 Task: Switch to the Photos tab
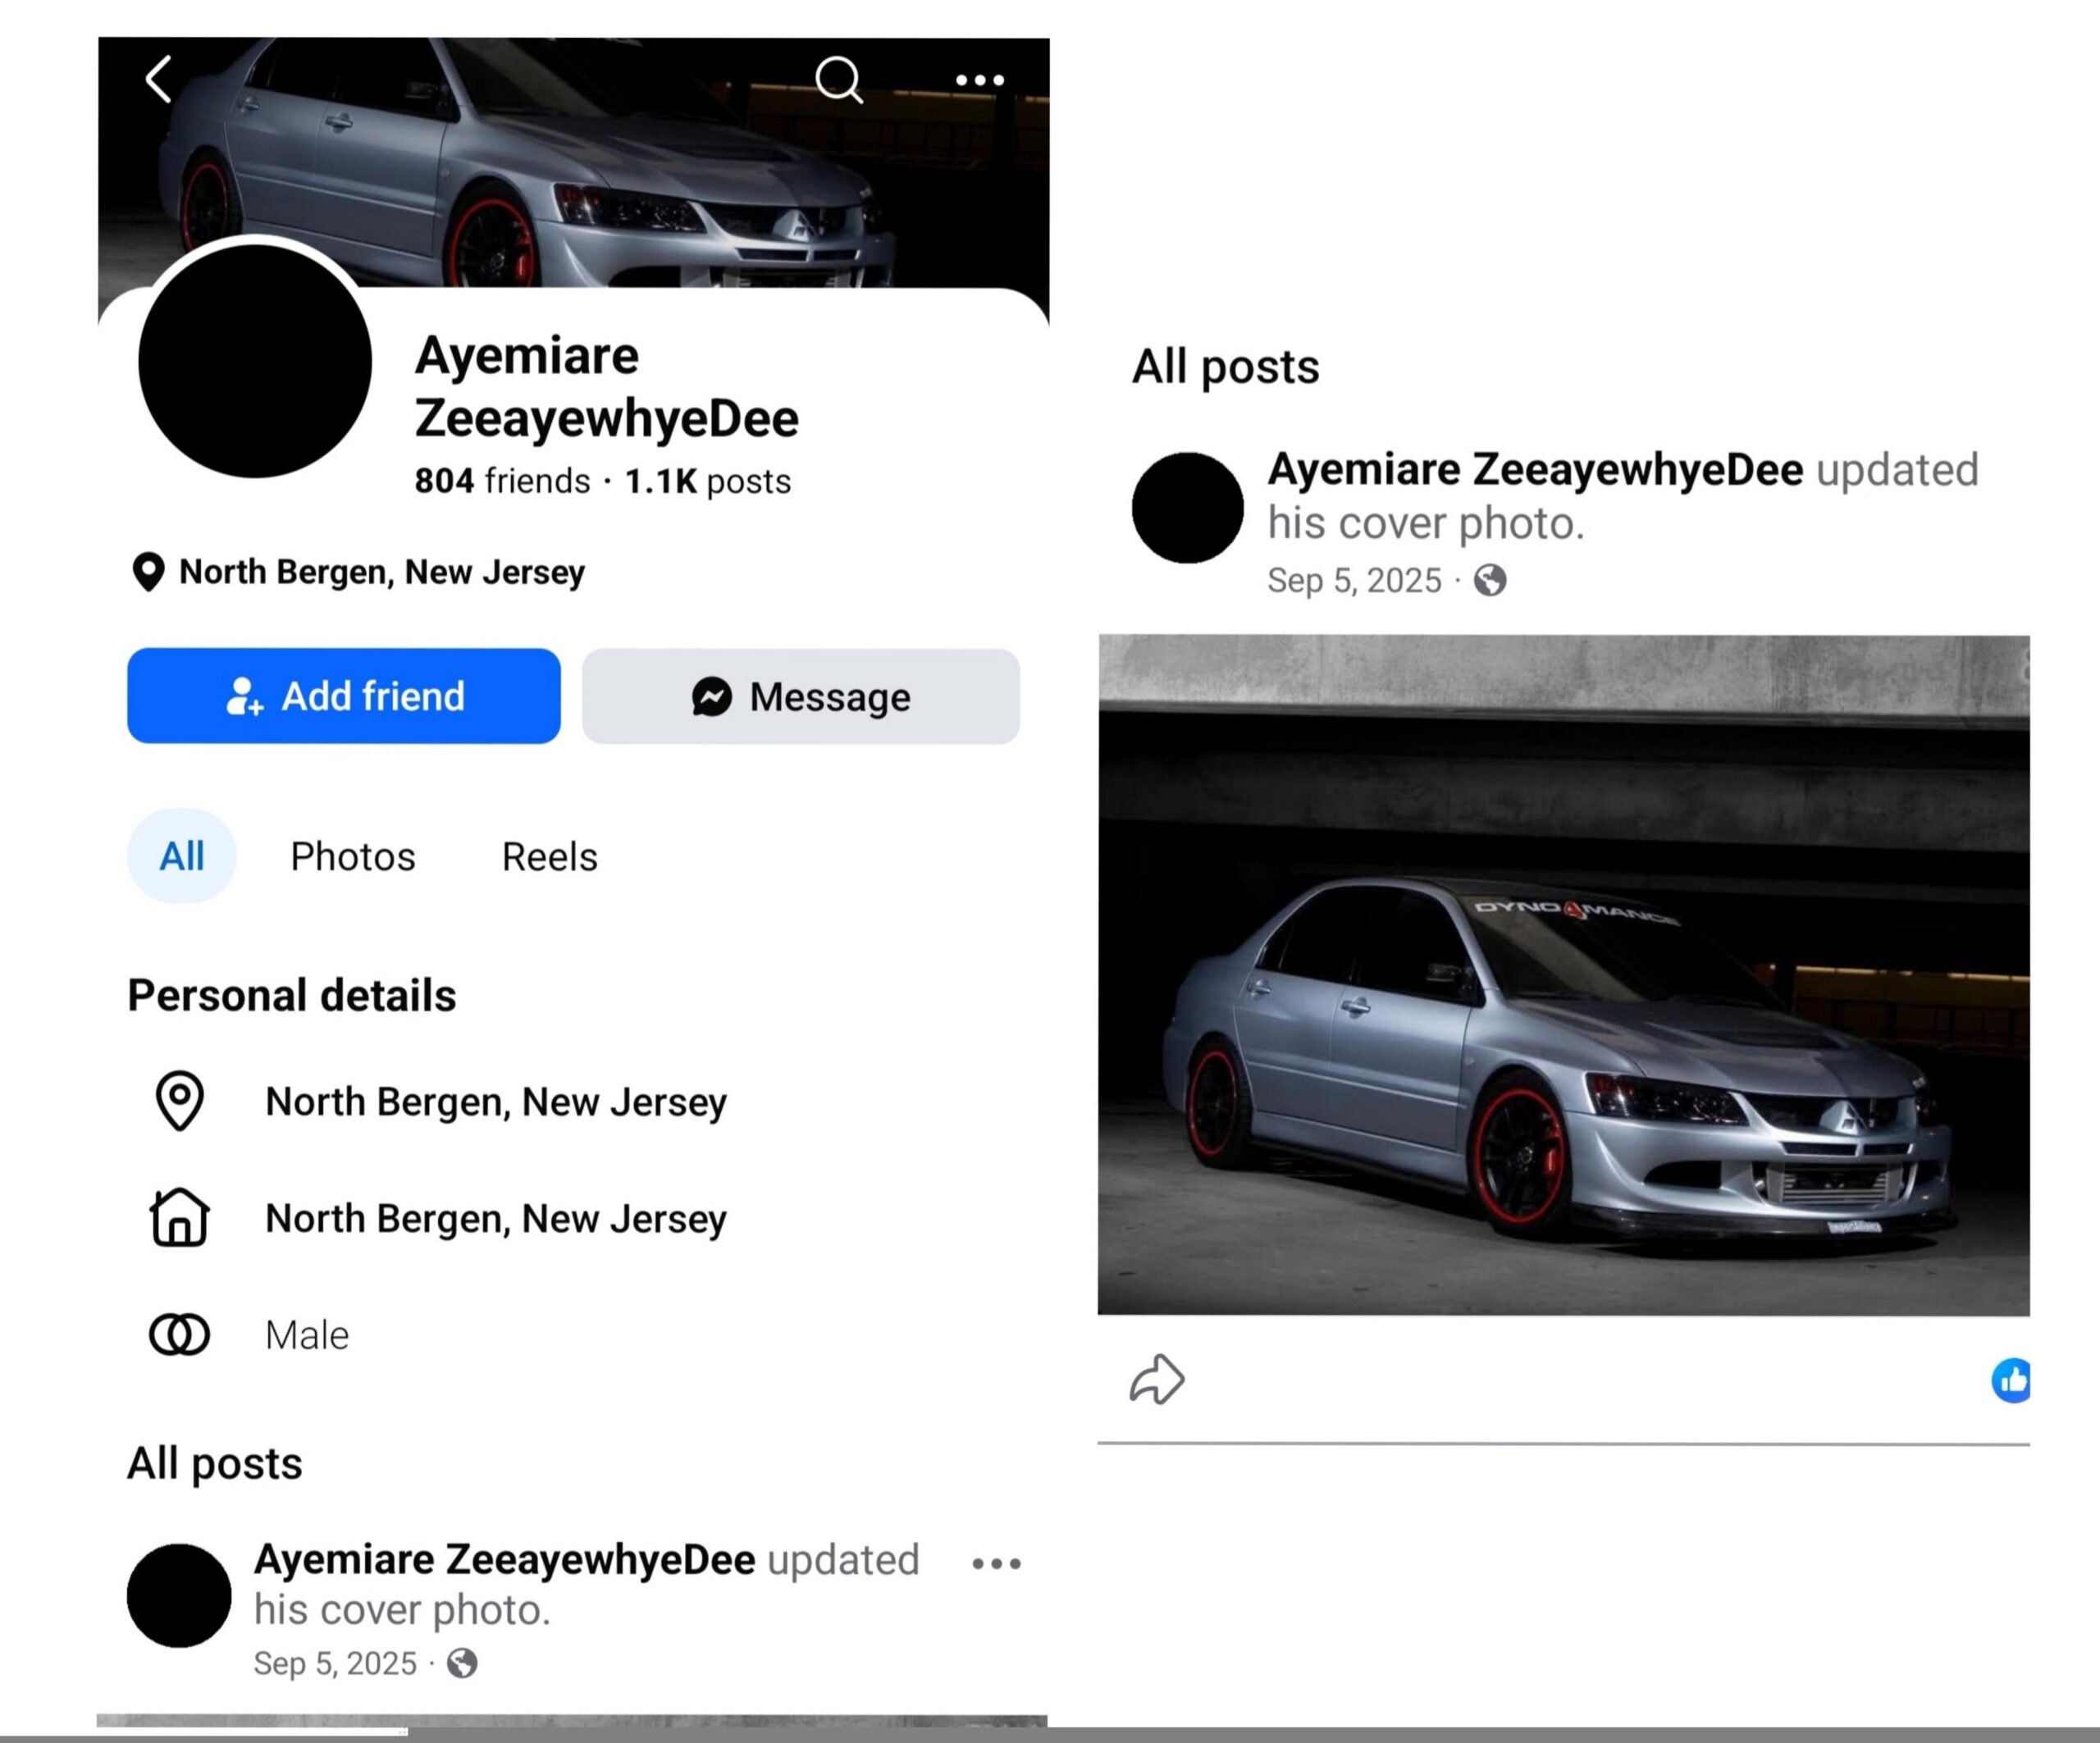pyautogui.click(x=352, y=857)
